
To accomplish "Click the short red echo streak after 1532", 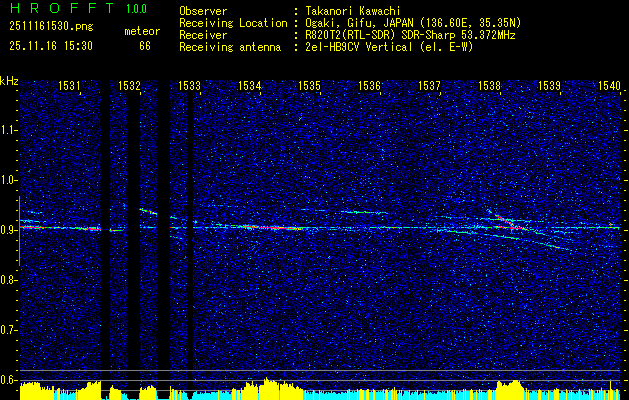I will (x=148, y=211).
